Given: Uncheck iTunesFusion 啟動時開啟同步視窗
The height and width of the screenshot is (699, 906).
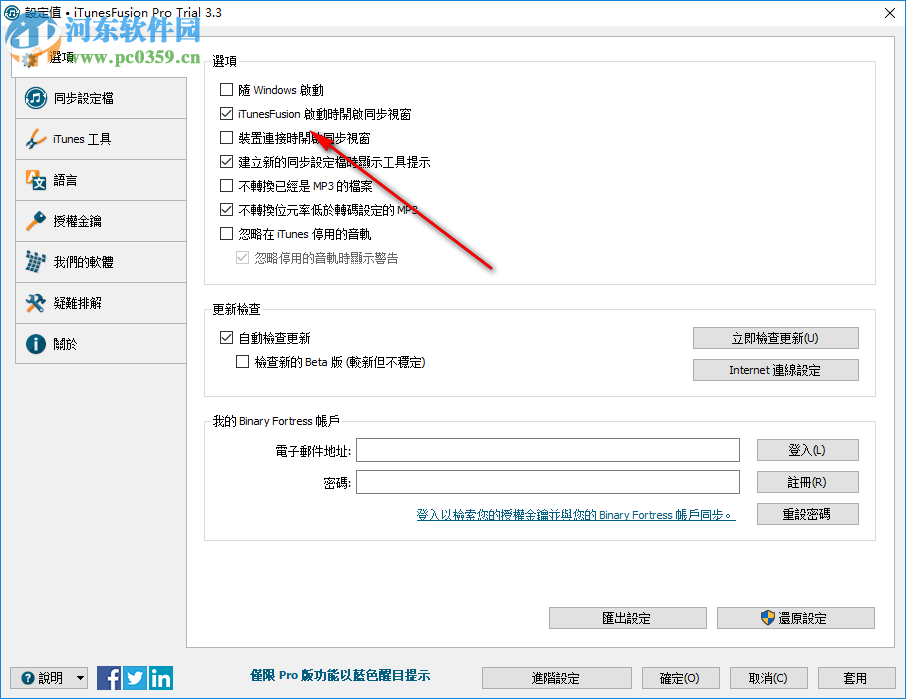Looking at the screenshot, I should click(x=226, y=113).
